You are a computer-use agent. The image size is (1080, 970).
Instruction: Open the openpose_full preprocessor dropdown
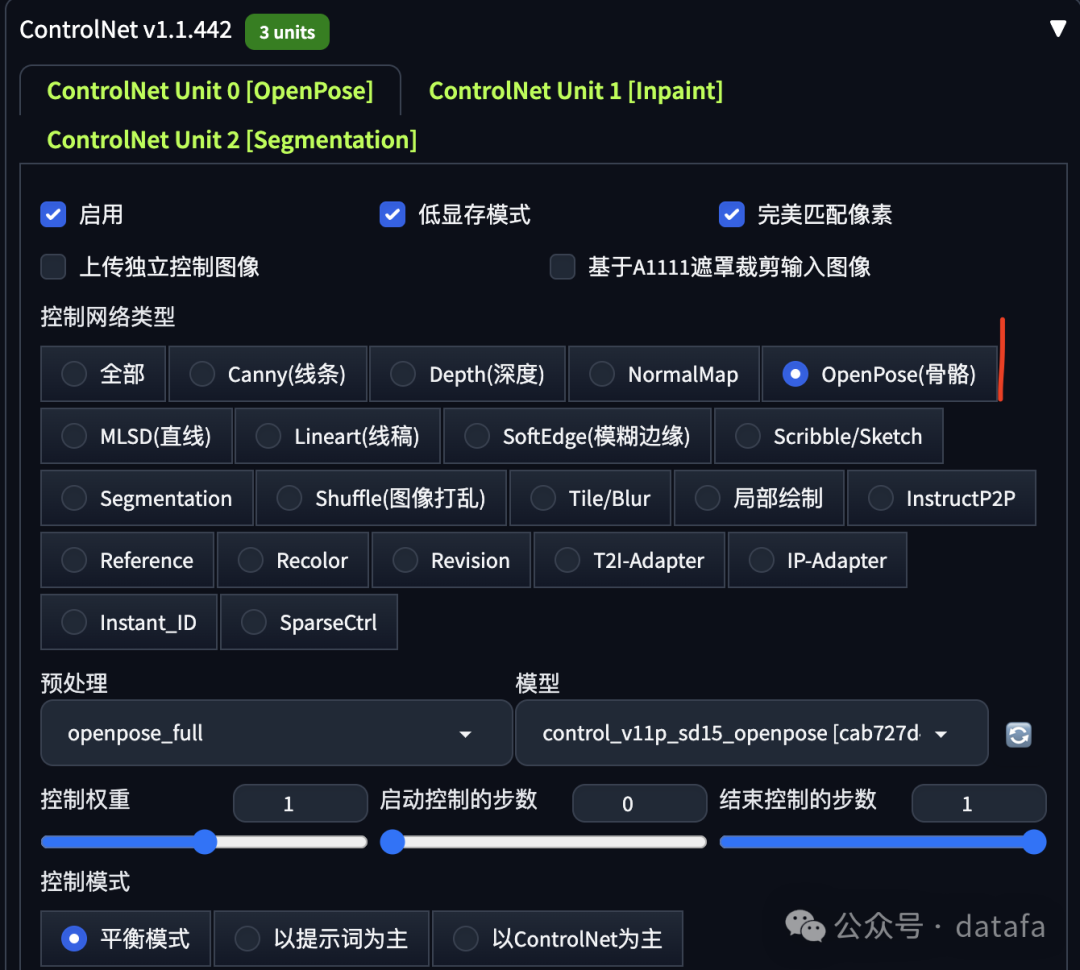[276, 733]
